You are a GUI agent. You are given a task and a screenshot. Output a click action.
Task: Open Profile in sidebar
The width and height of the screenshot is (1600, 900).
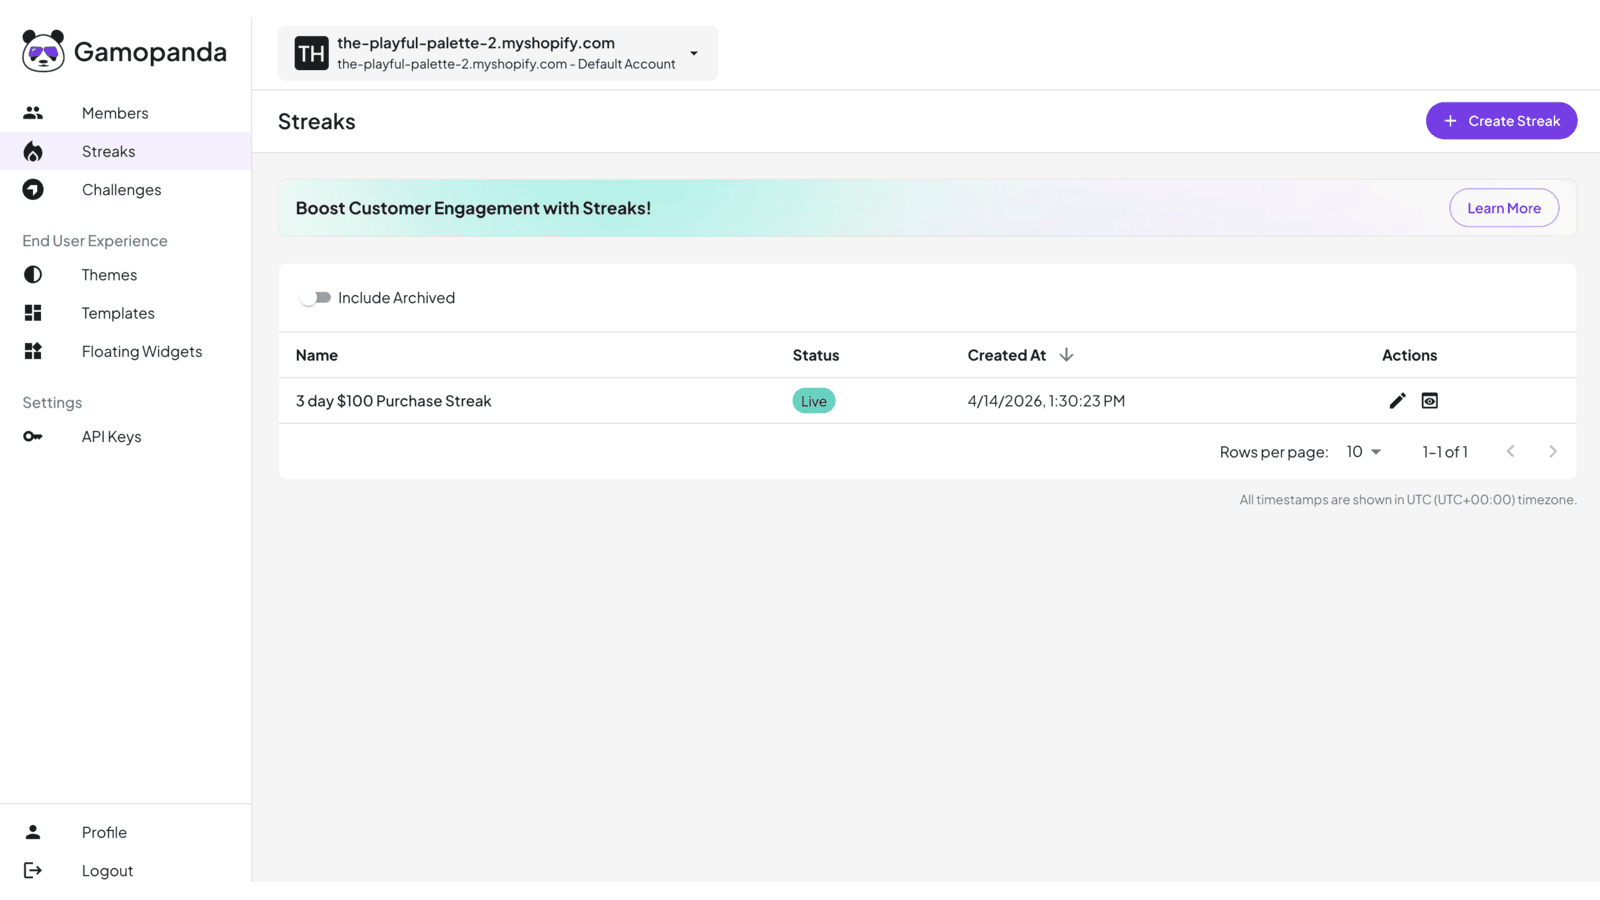125,832
